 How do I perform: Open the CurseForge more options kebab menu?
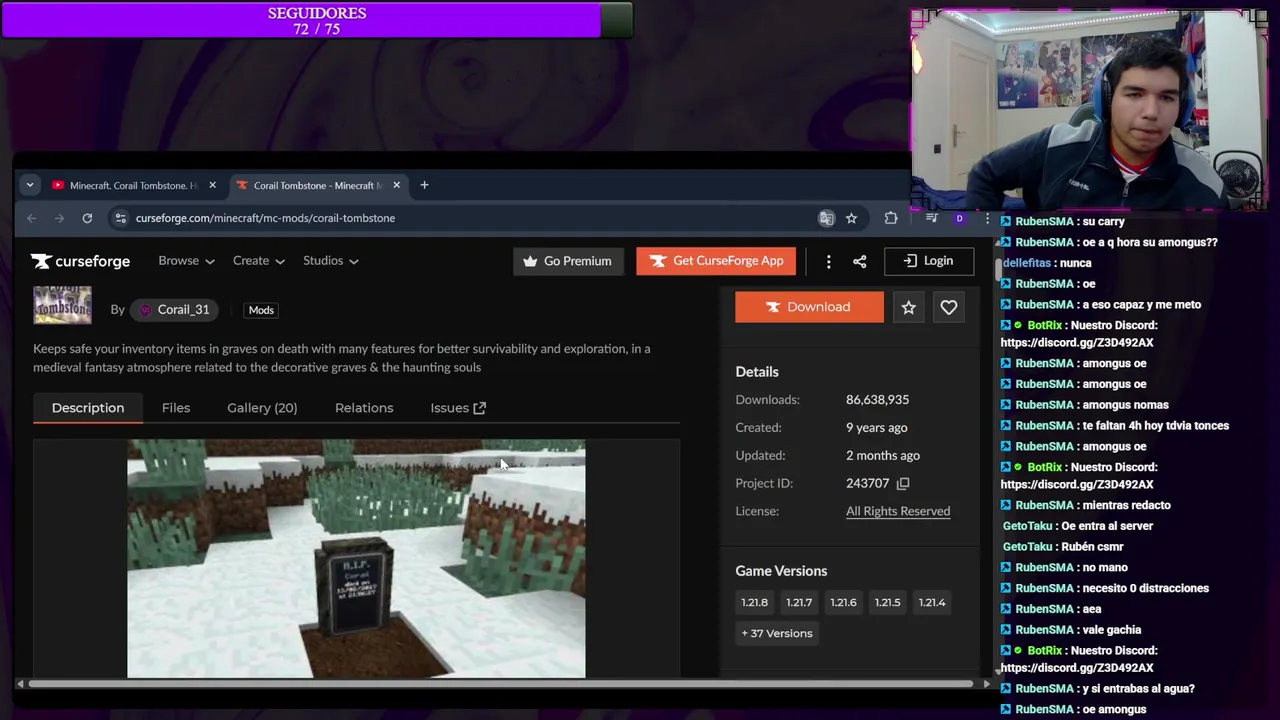point(828,261)
